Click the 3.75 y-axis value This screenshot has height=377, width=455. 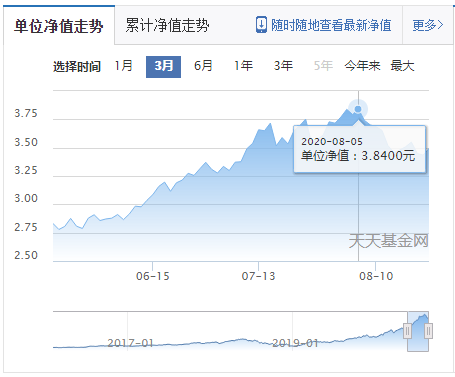pos(26,113)
